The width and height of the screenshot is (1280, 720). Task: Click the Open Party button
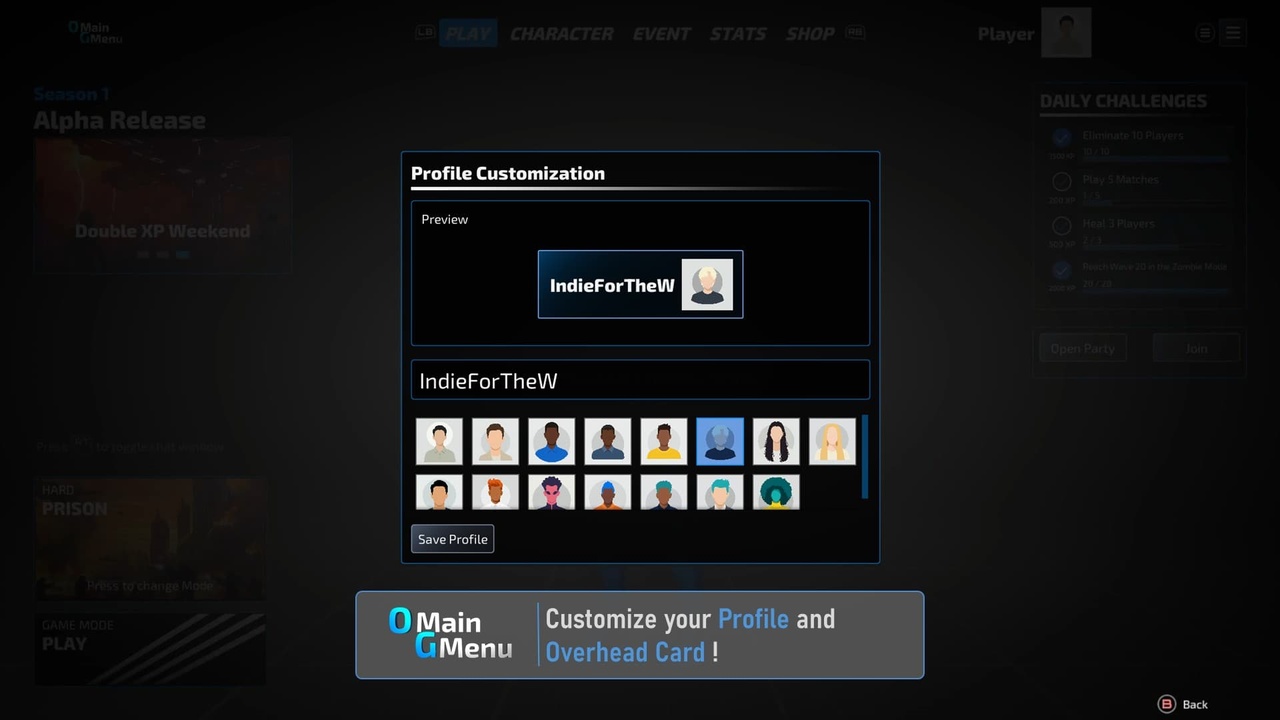tap(1082, 348)
